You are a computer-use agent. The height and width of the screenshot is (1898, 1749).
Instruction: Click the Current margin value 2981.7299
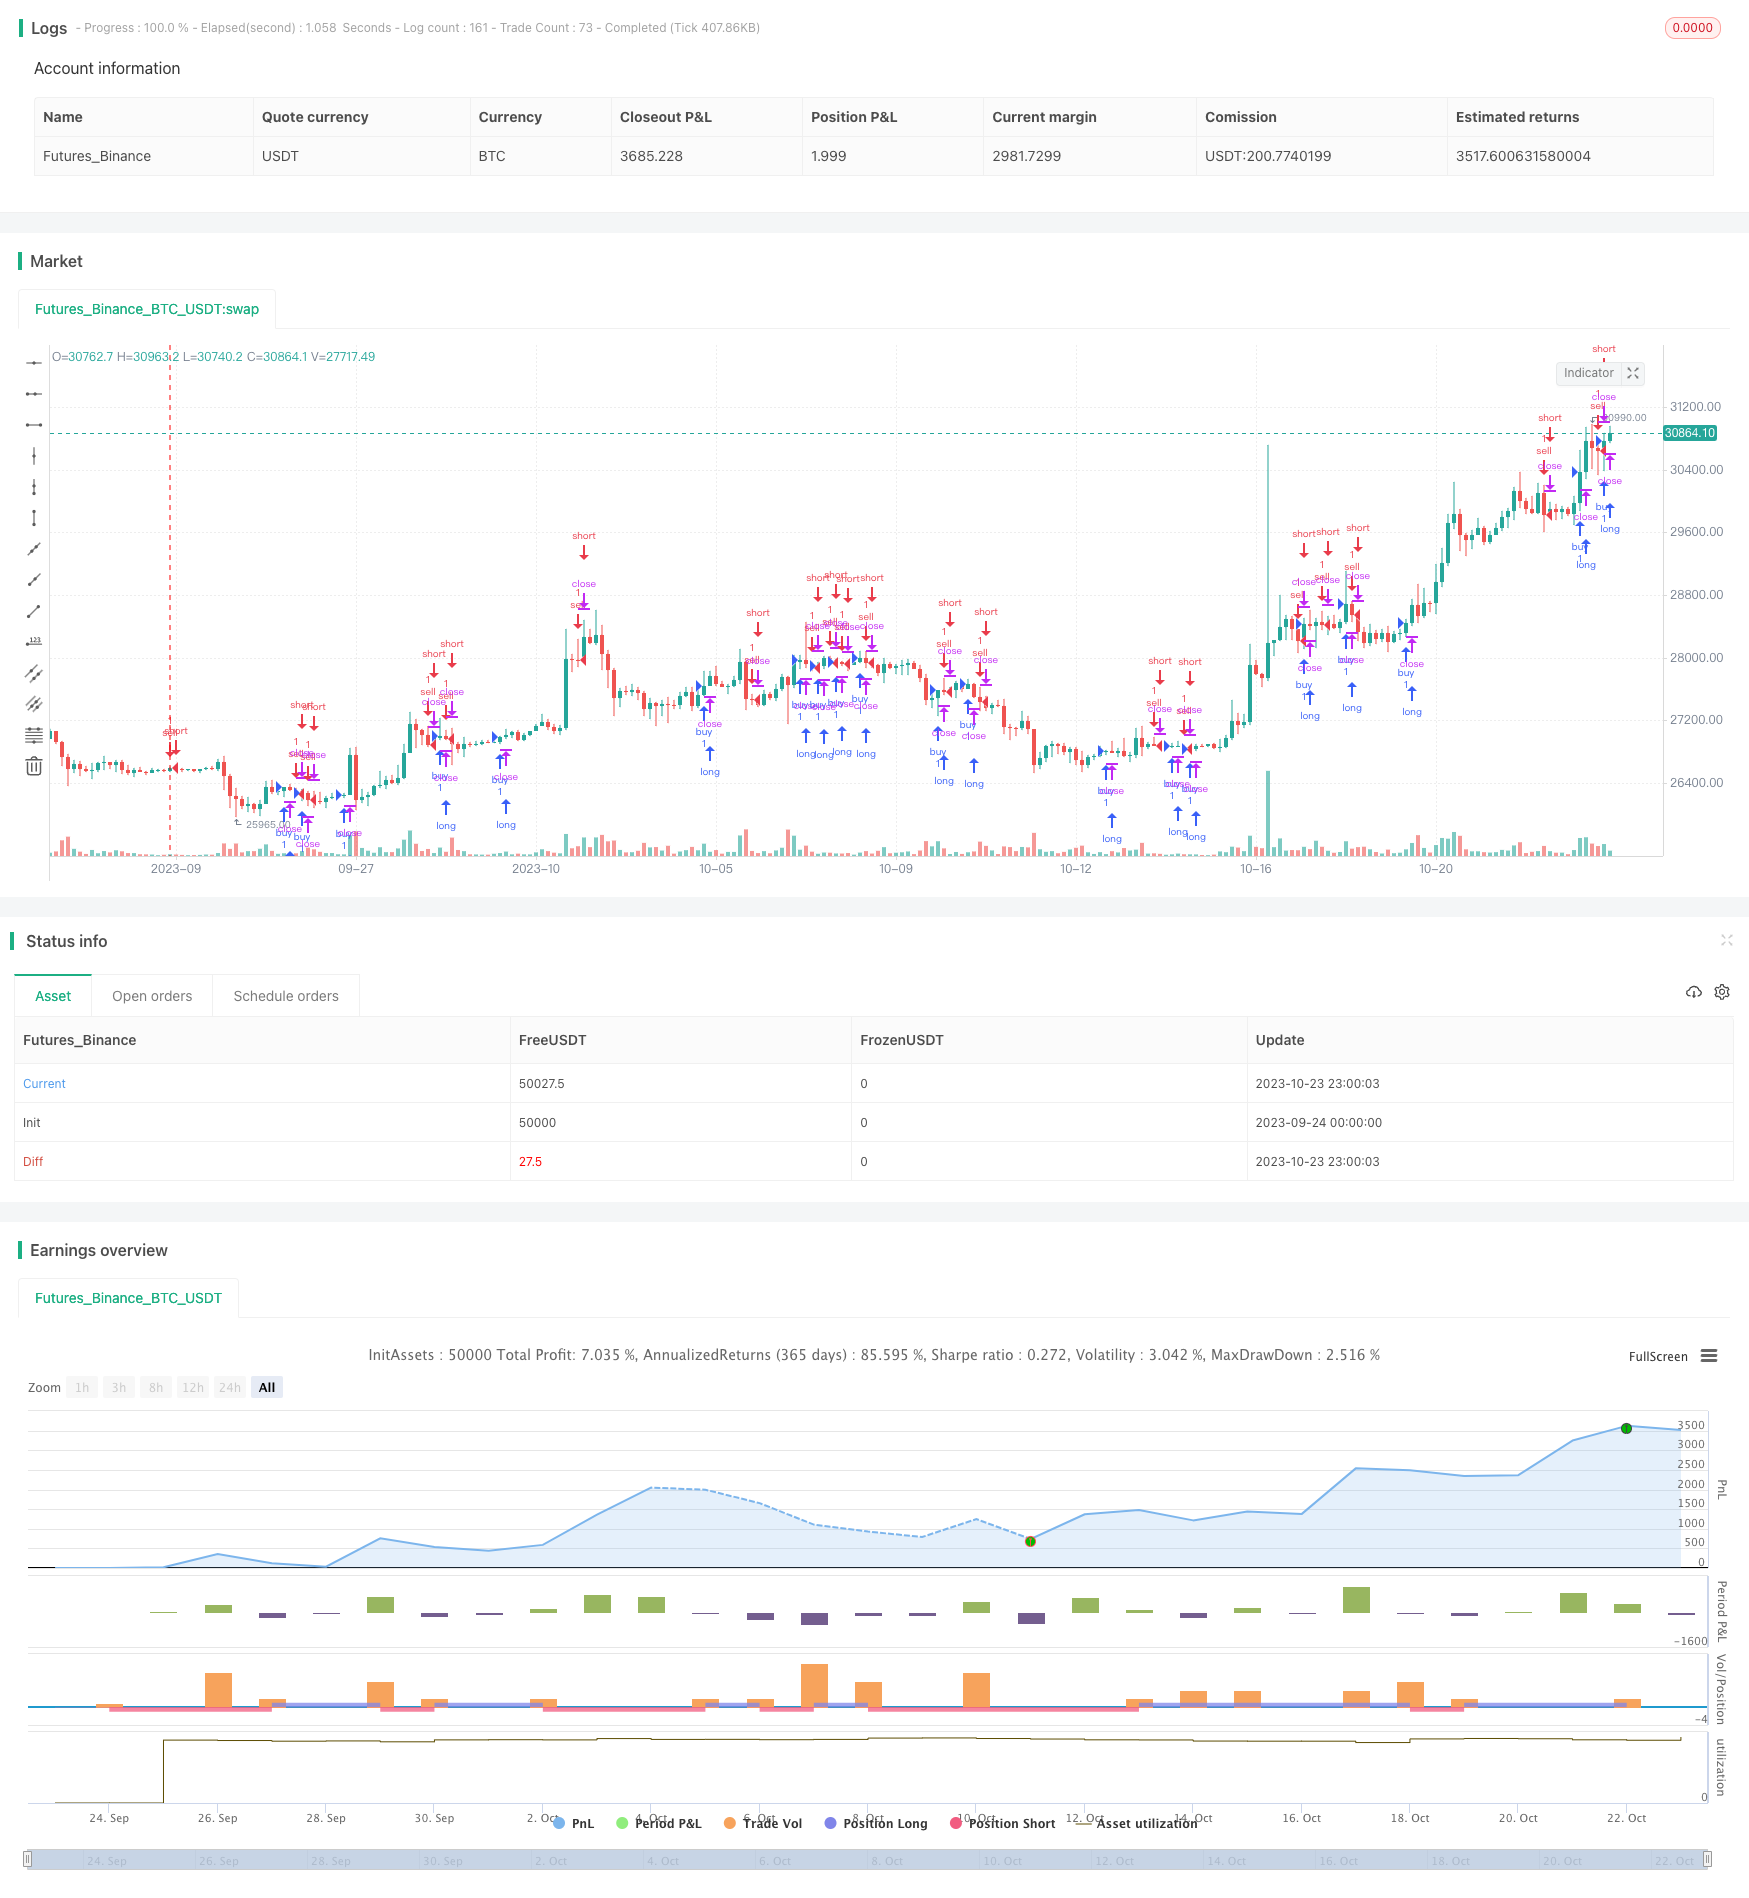(x=1027, y=156)
